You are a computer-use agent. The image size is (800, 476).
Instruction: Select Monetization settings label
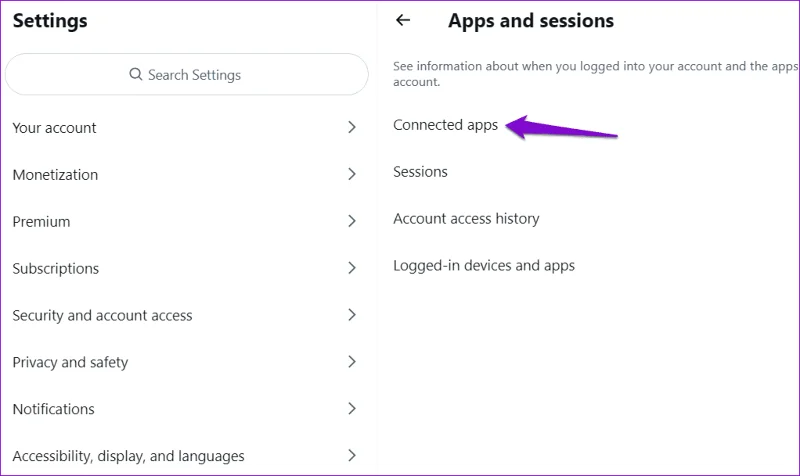55,174
